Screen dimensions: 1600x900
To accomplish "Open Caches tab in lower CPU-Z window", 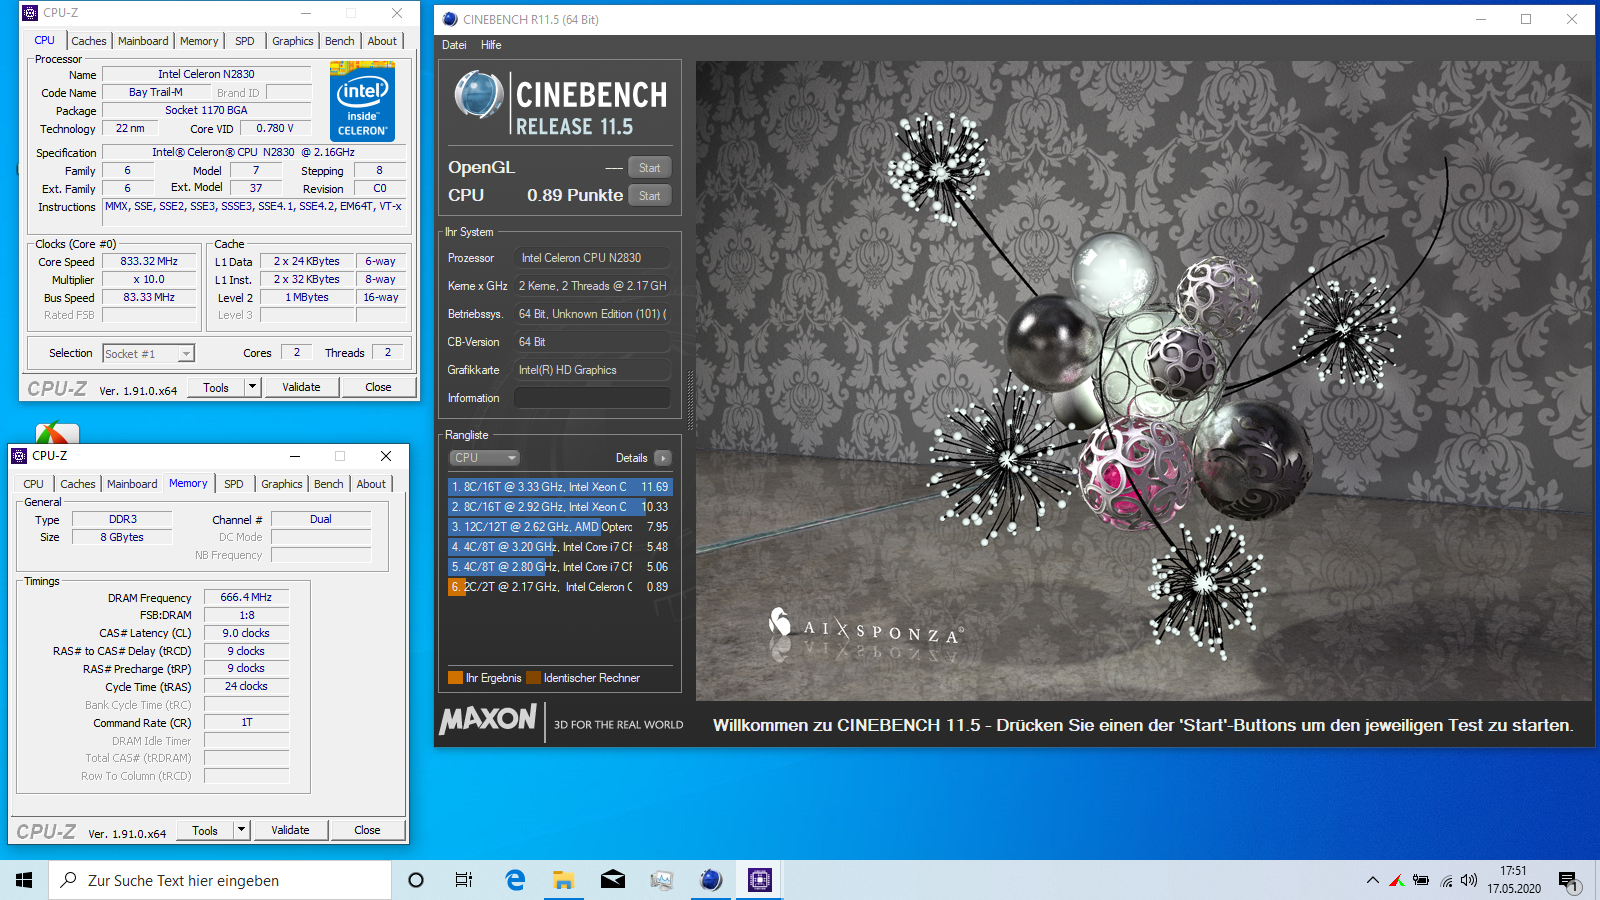I will pos(77,484).
